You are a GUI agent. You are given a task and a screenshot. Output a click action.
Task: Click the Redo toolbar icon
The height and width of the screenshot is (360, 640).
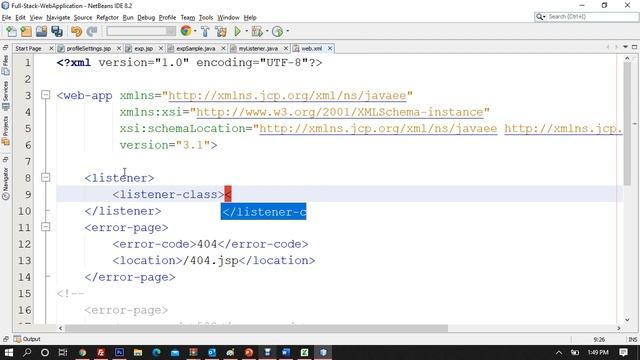pyautogui.click(x=92, y=31)
